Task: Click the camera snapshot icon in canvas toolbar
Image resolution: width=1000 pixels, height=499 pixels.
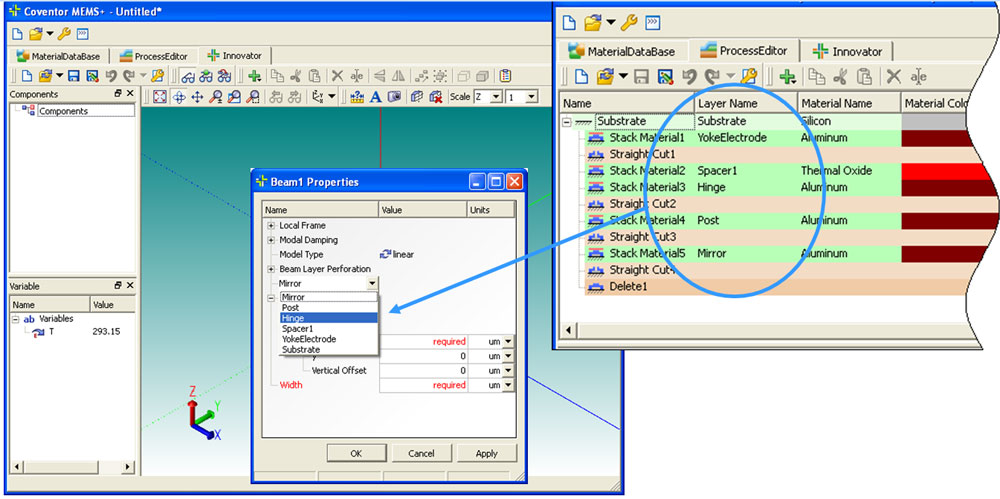Action: (394, 97)
